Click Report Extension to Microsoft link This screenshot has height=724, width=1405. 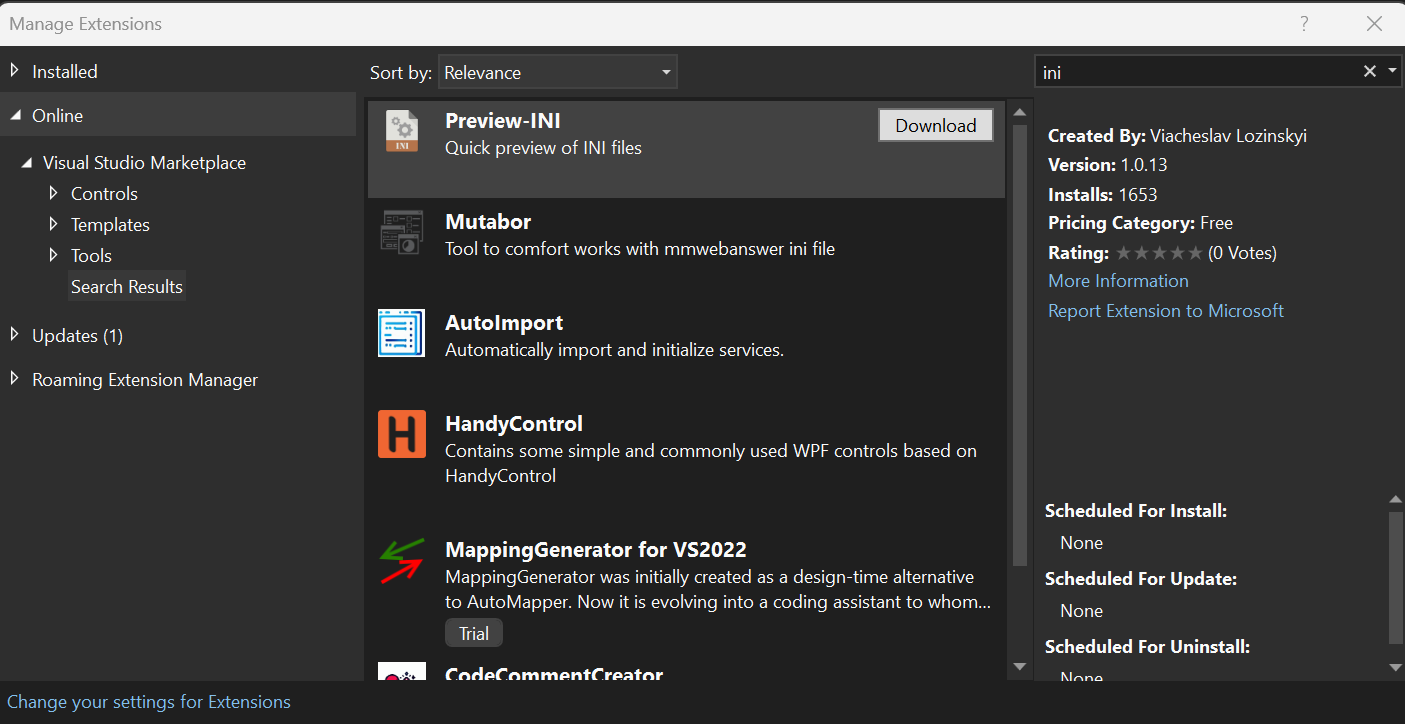pos(1166,311)
